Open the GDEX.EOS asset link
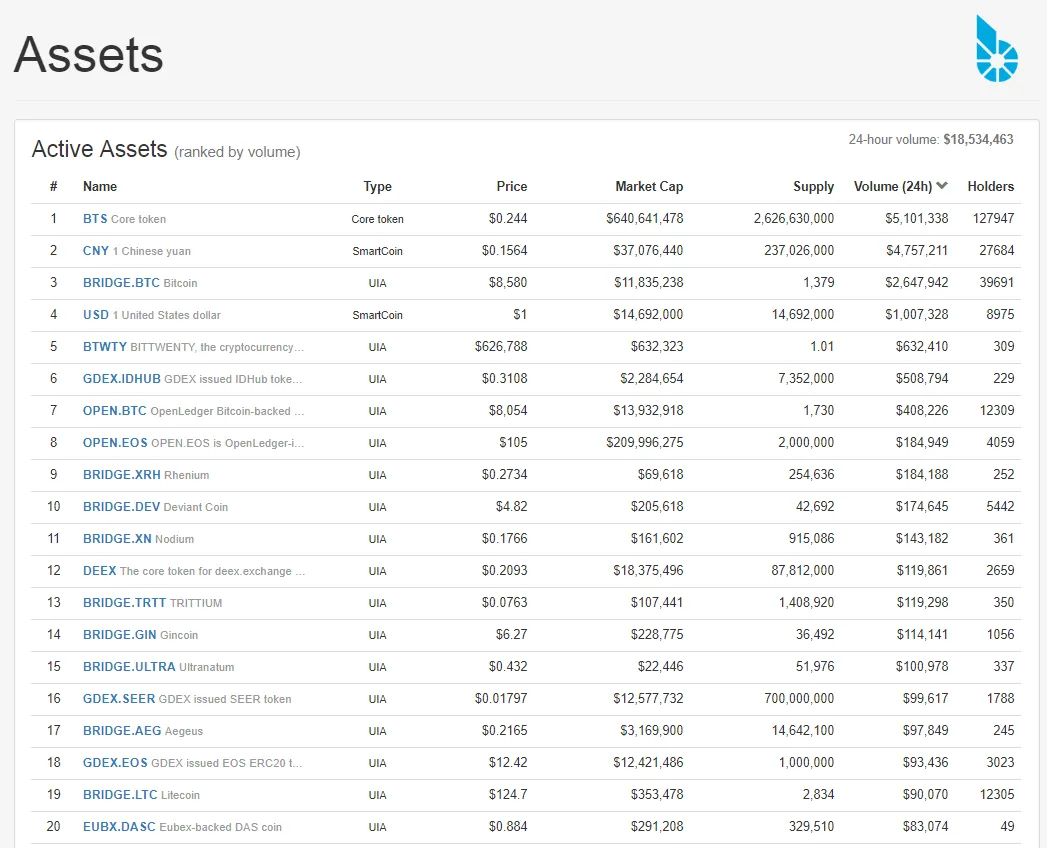Screen dimensions: 1047x848 pos(115,763)
